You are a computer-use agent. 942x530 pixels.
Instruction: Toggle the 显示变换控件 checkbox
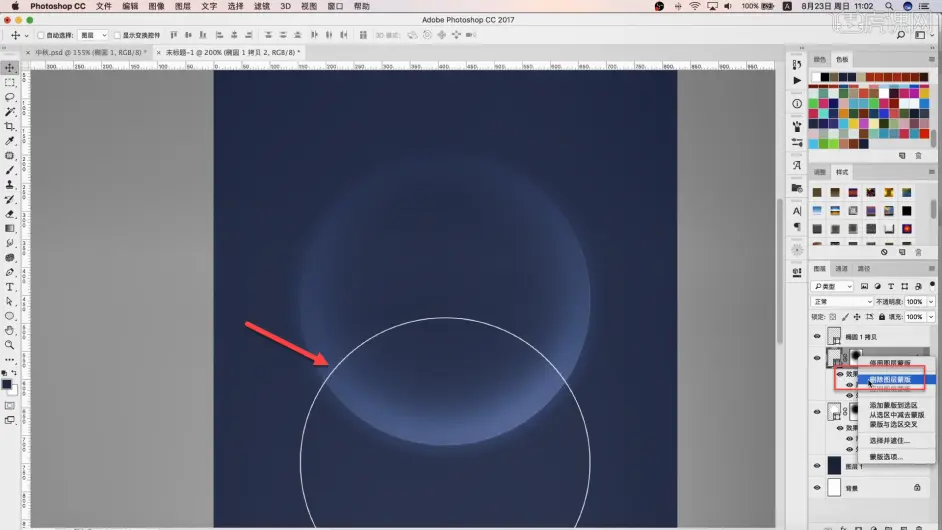coord(118,35)
